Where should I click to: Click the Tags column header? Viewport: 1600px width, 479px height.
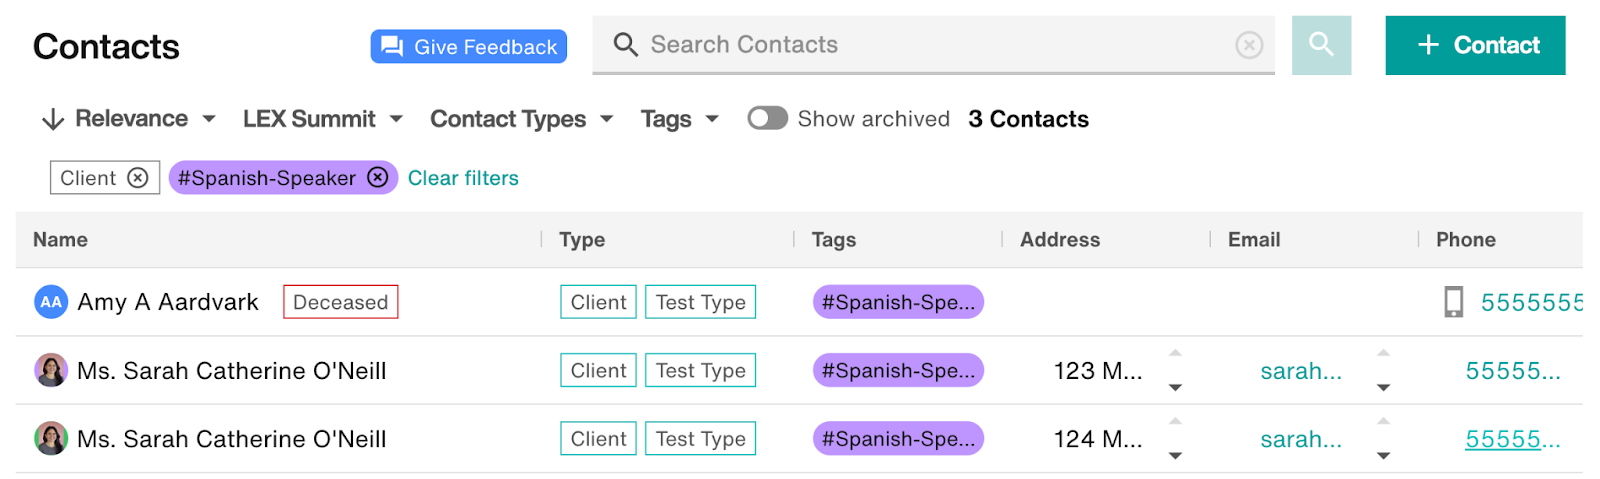(x=834, y=239)
